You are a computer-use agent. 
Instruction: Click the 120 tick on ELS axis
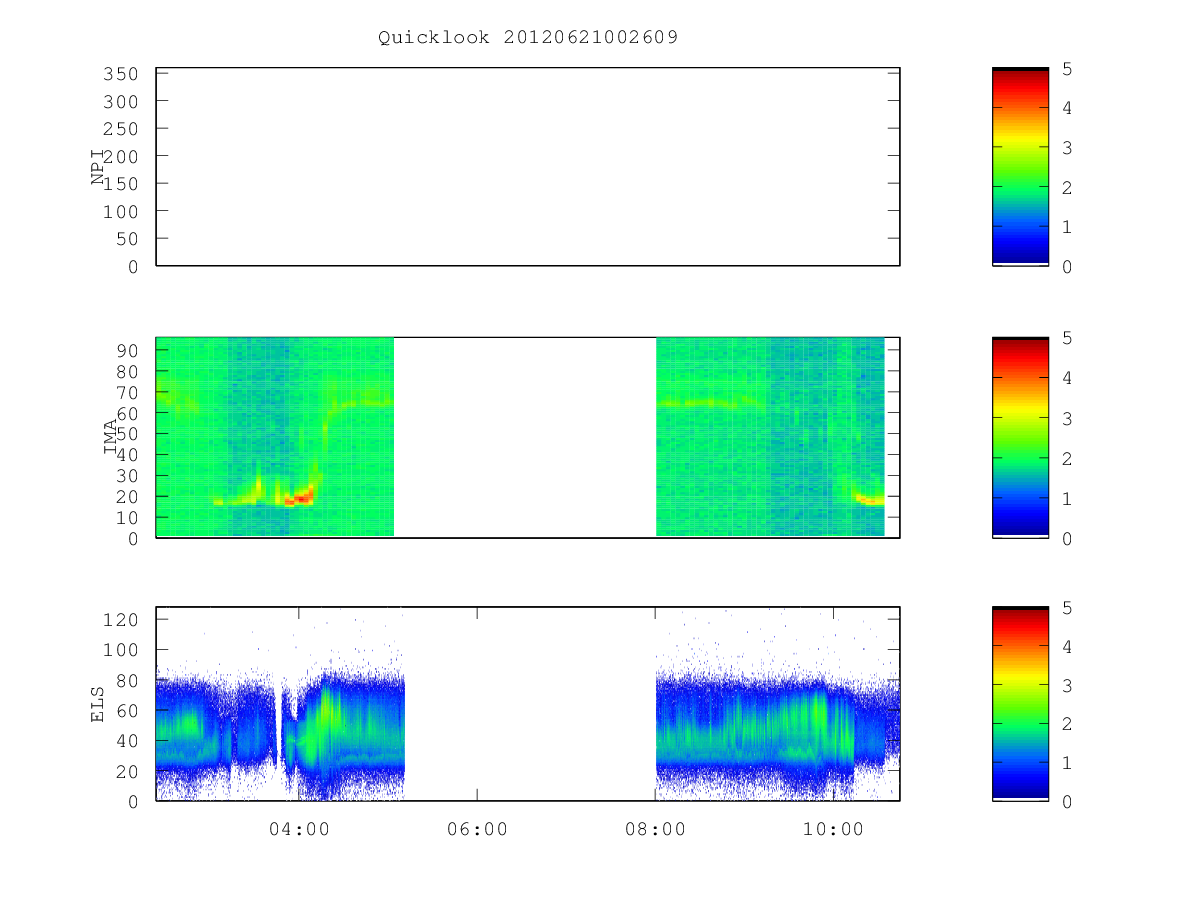coord(119,620)
